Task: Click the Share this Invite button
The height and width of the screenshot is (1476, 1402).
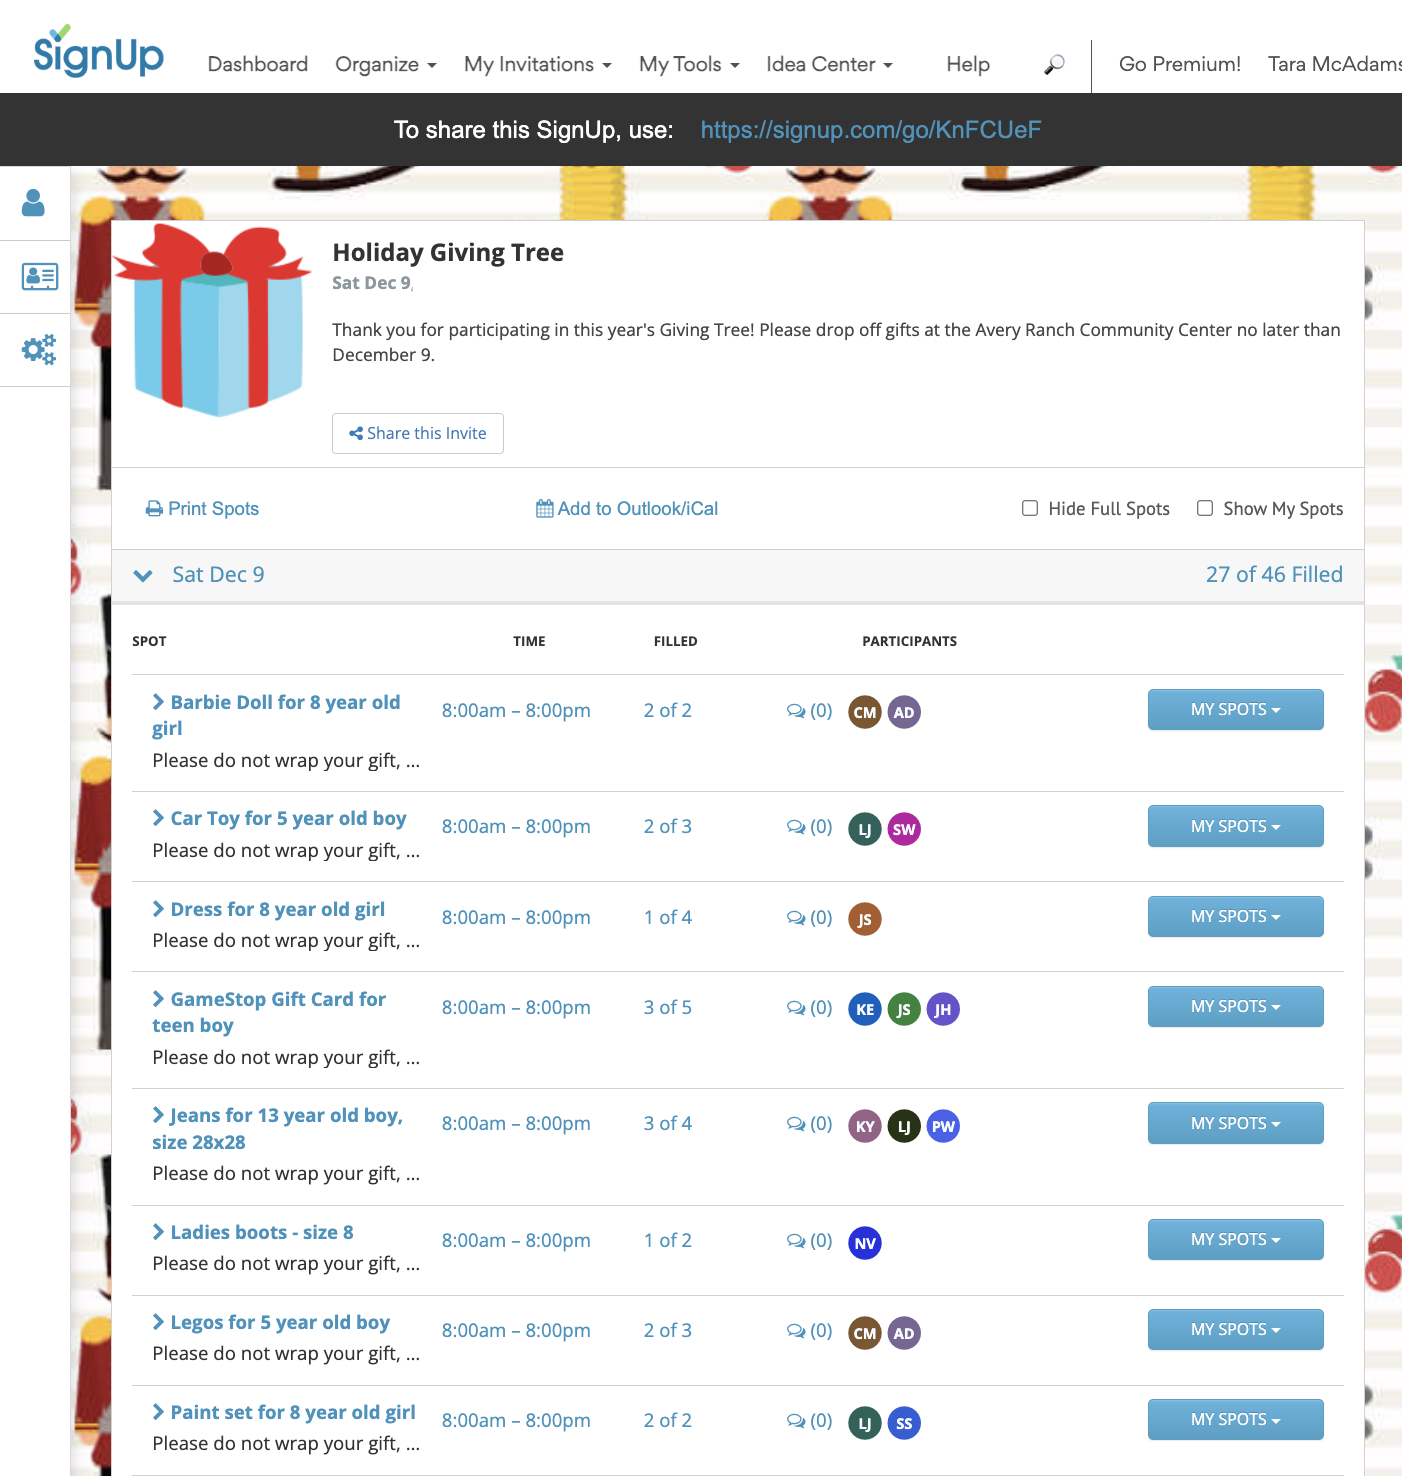Action: point(418,433)
